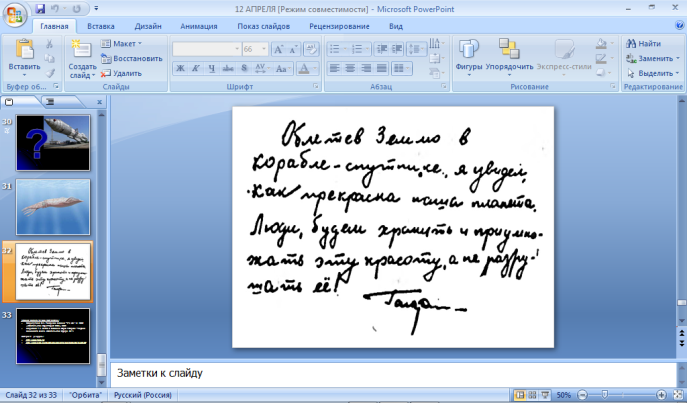Expand the numbering list dropdown
687x403 pixels.
pyautogui.click(x=367, y=49)
